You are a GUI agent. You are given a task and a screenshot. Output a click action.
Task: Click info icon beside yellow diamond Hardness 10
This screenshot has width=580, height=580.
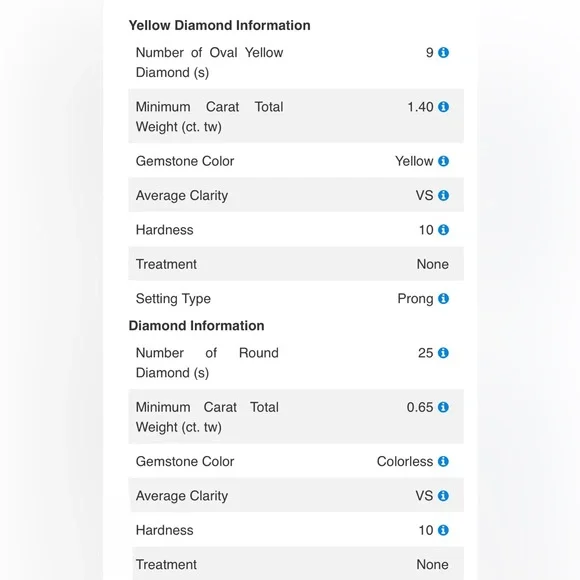(x=443, y=230)
